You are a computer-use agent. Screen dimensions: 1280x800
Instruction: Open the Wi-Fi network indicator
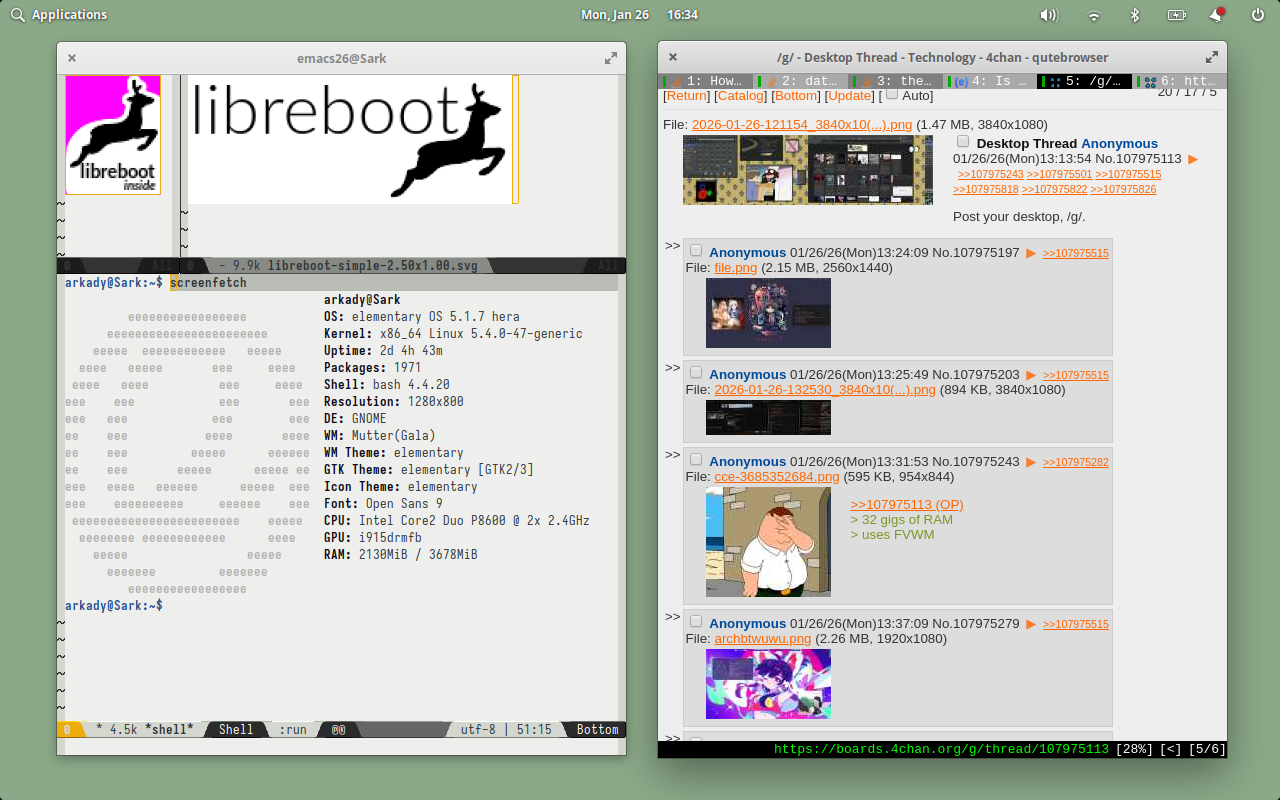pos(1094,15)
